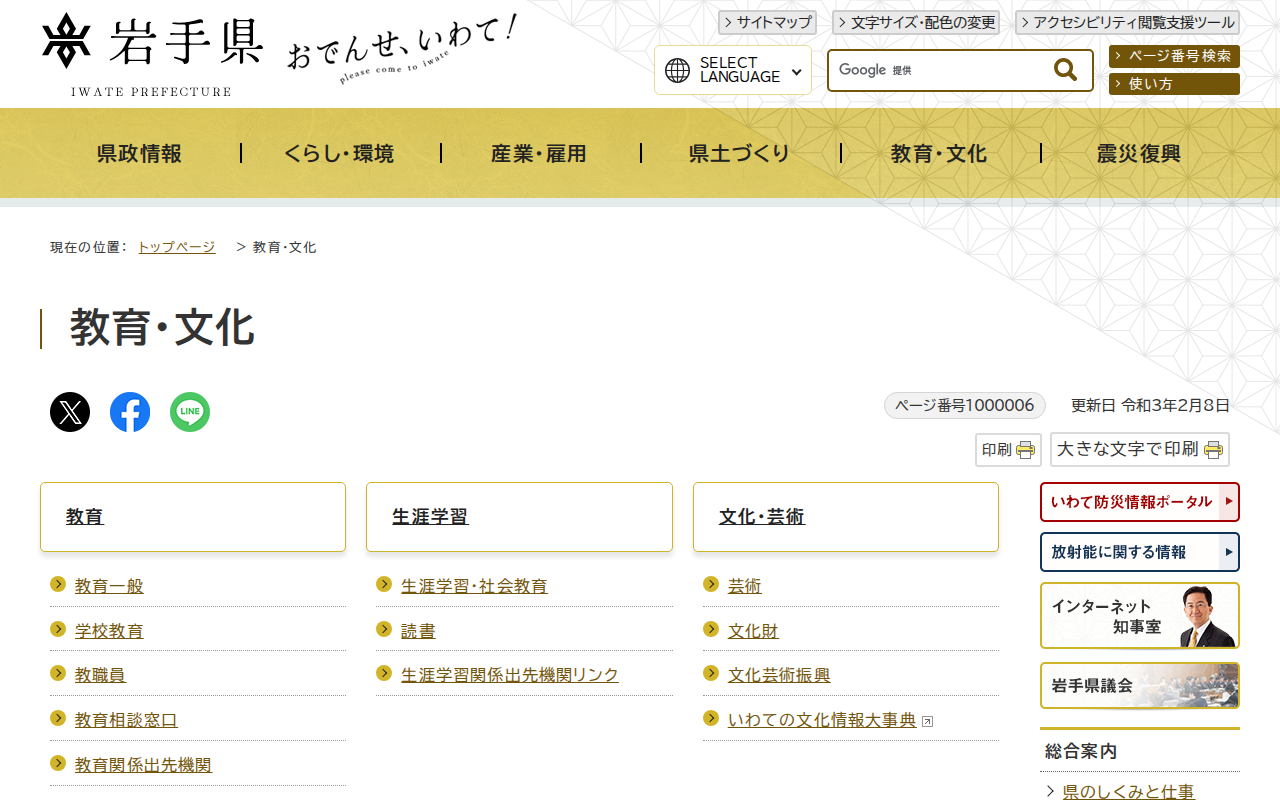Open 生涯学習関係出先機関リンク
This screenshot has height=800, width=1280.
tap(510, 675)
